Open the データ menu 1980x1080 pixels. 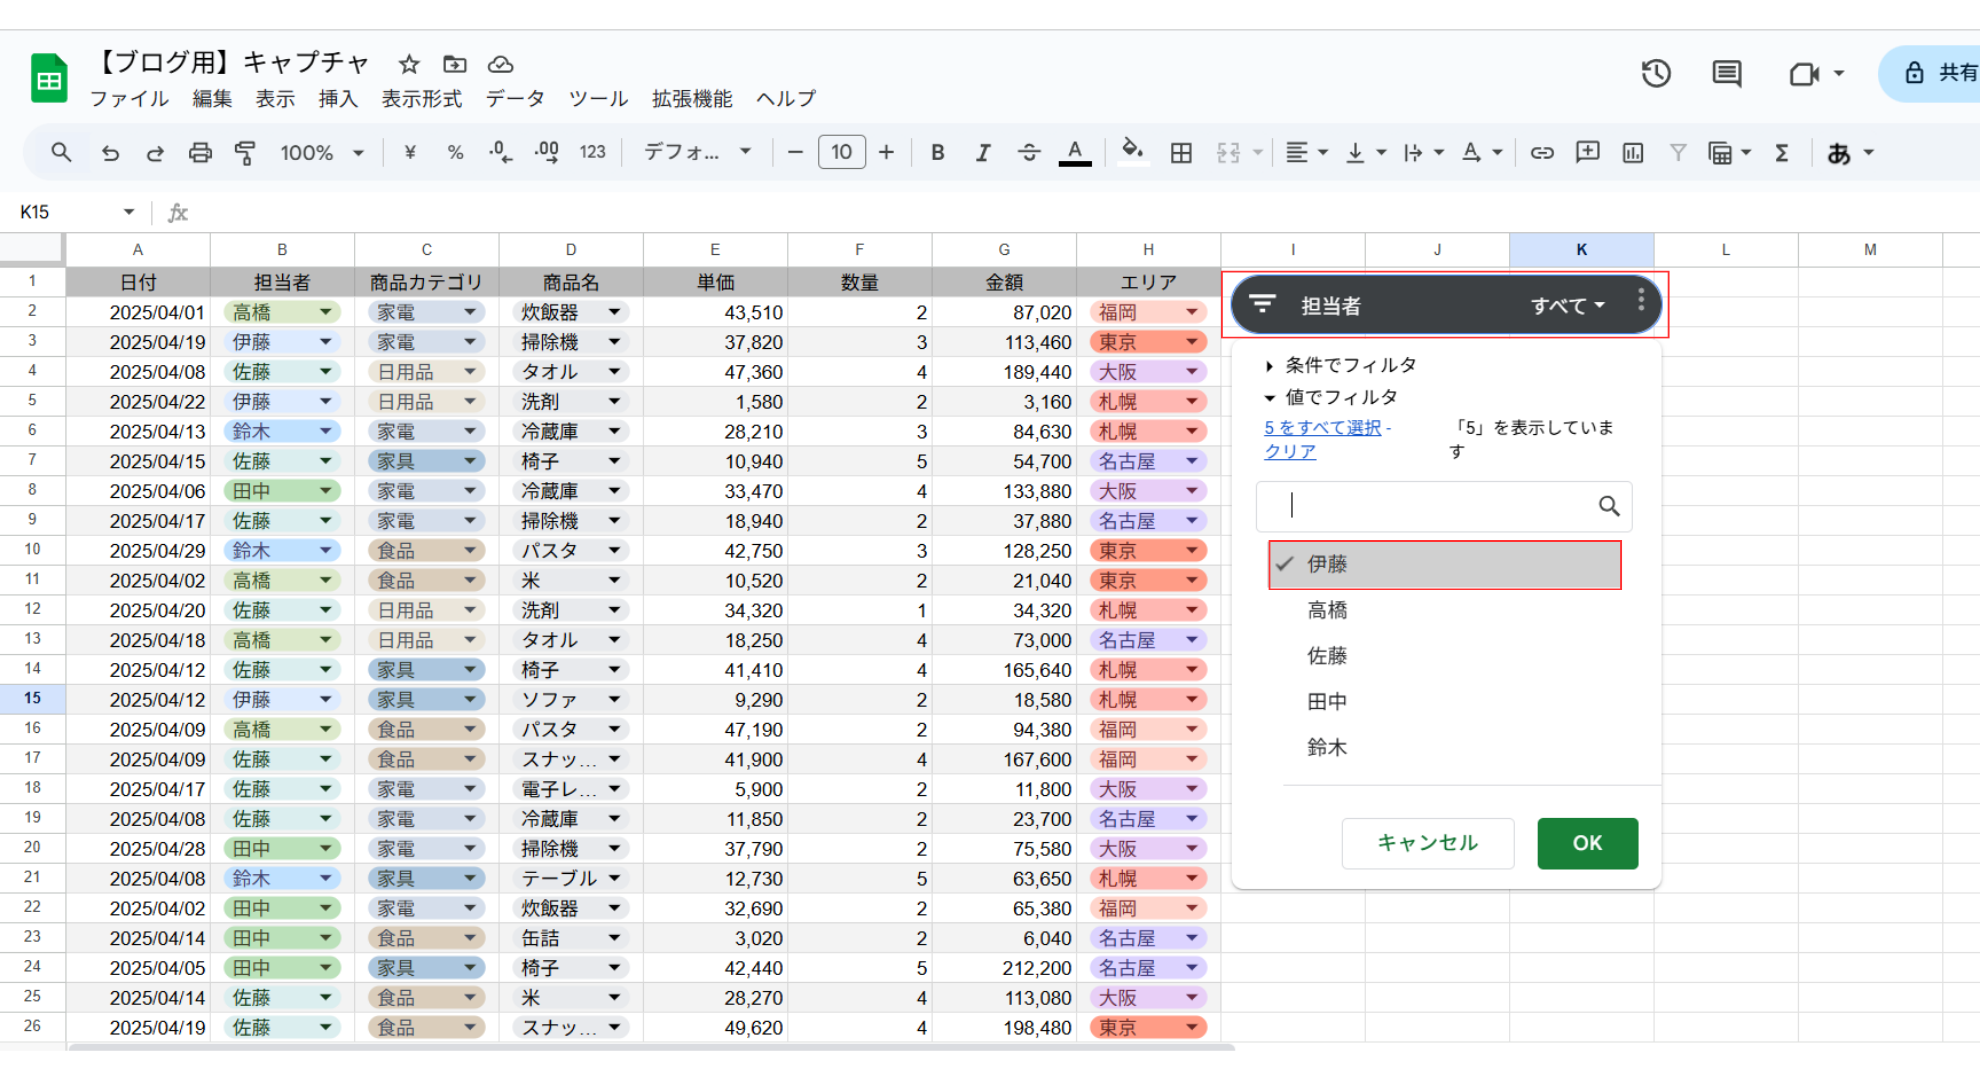pos(515,99)
